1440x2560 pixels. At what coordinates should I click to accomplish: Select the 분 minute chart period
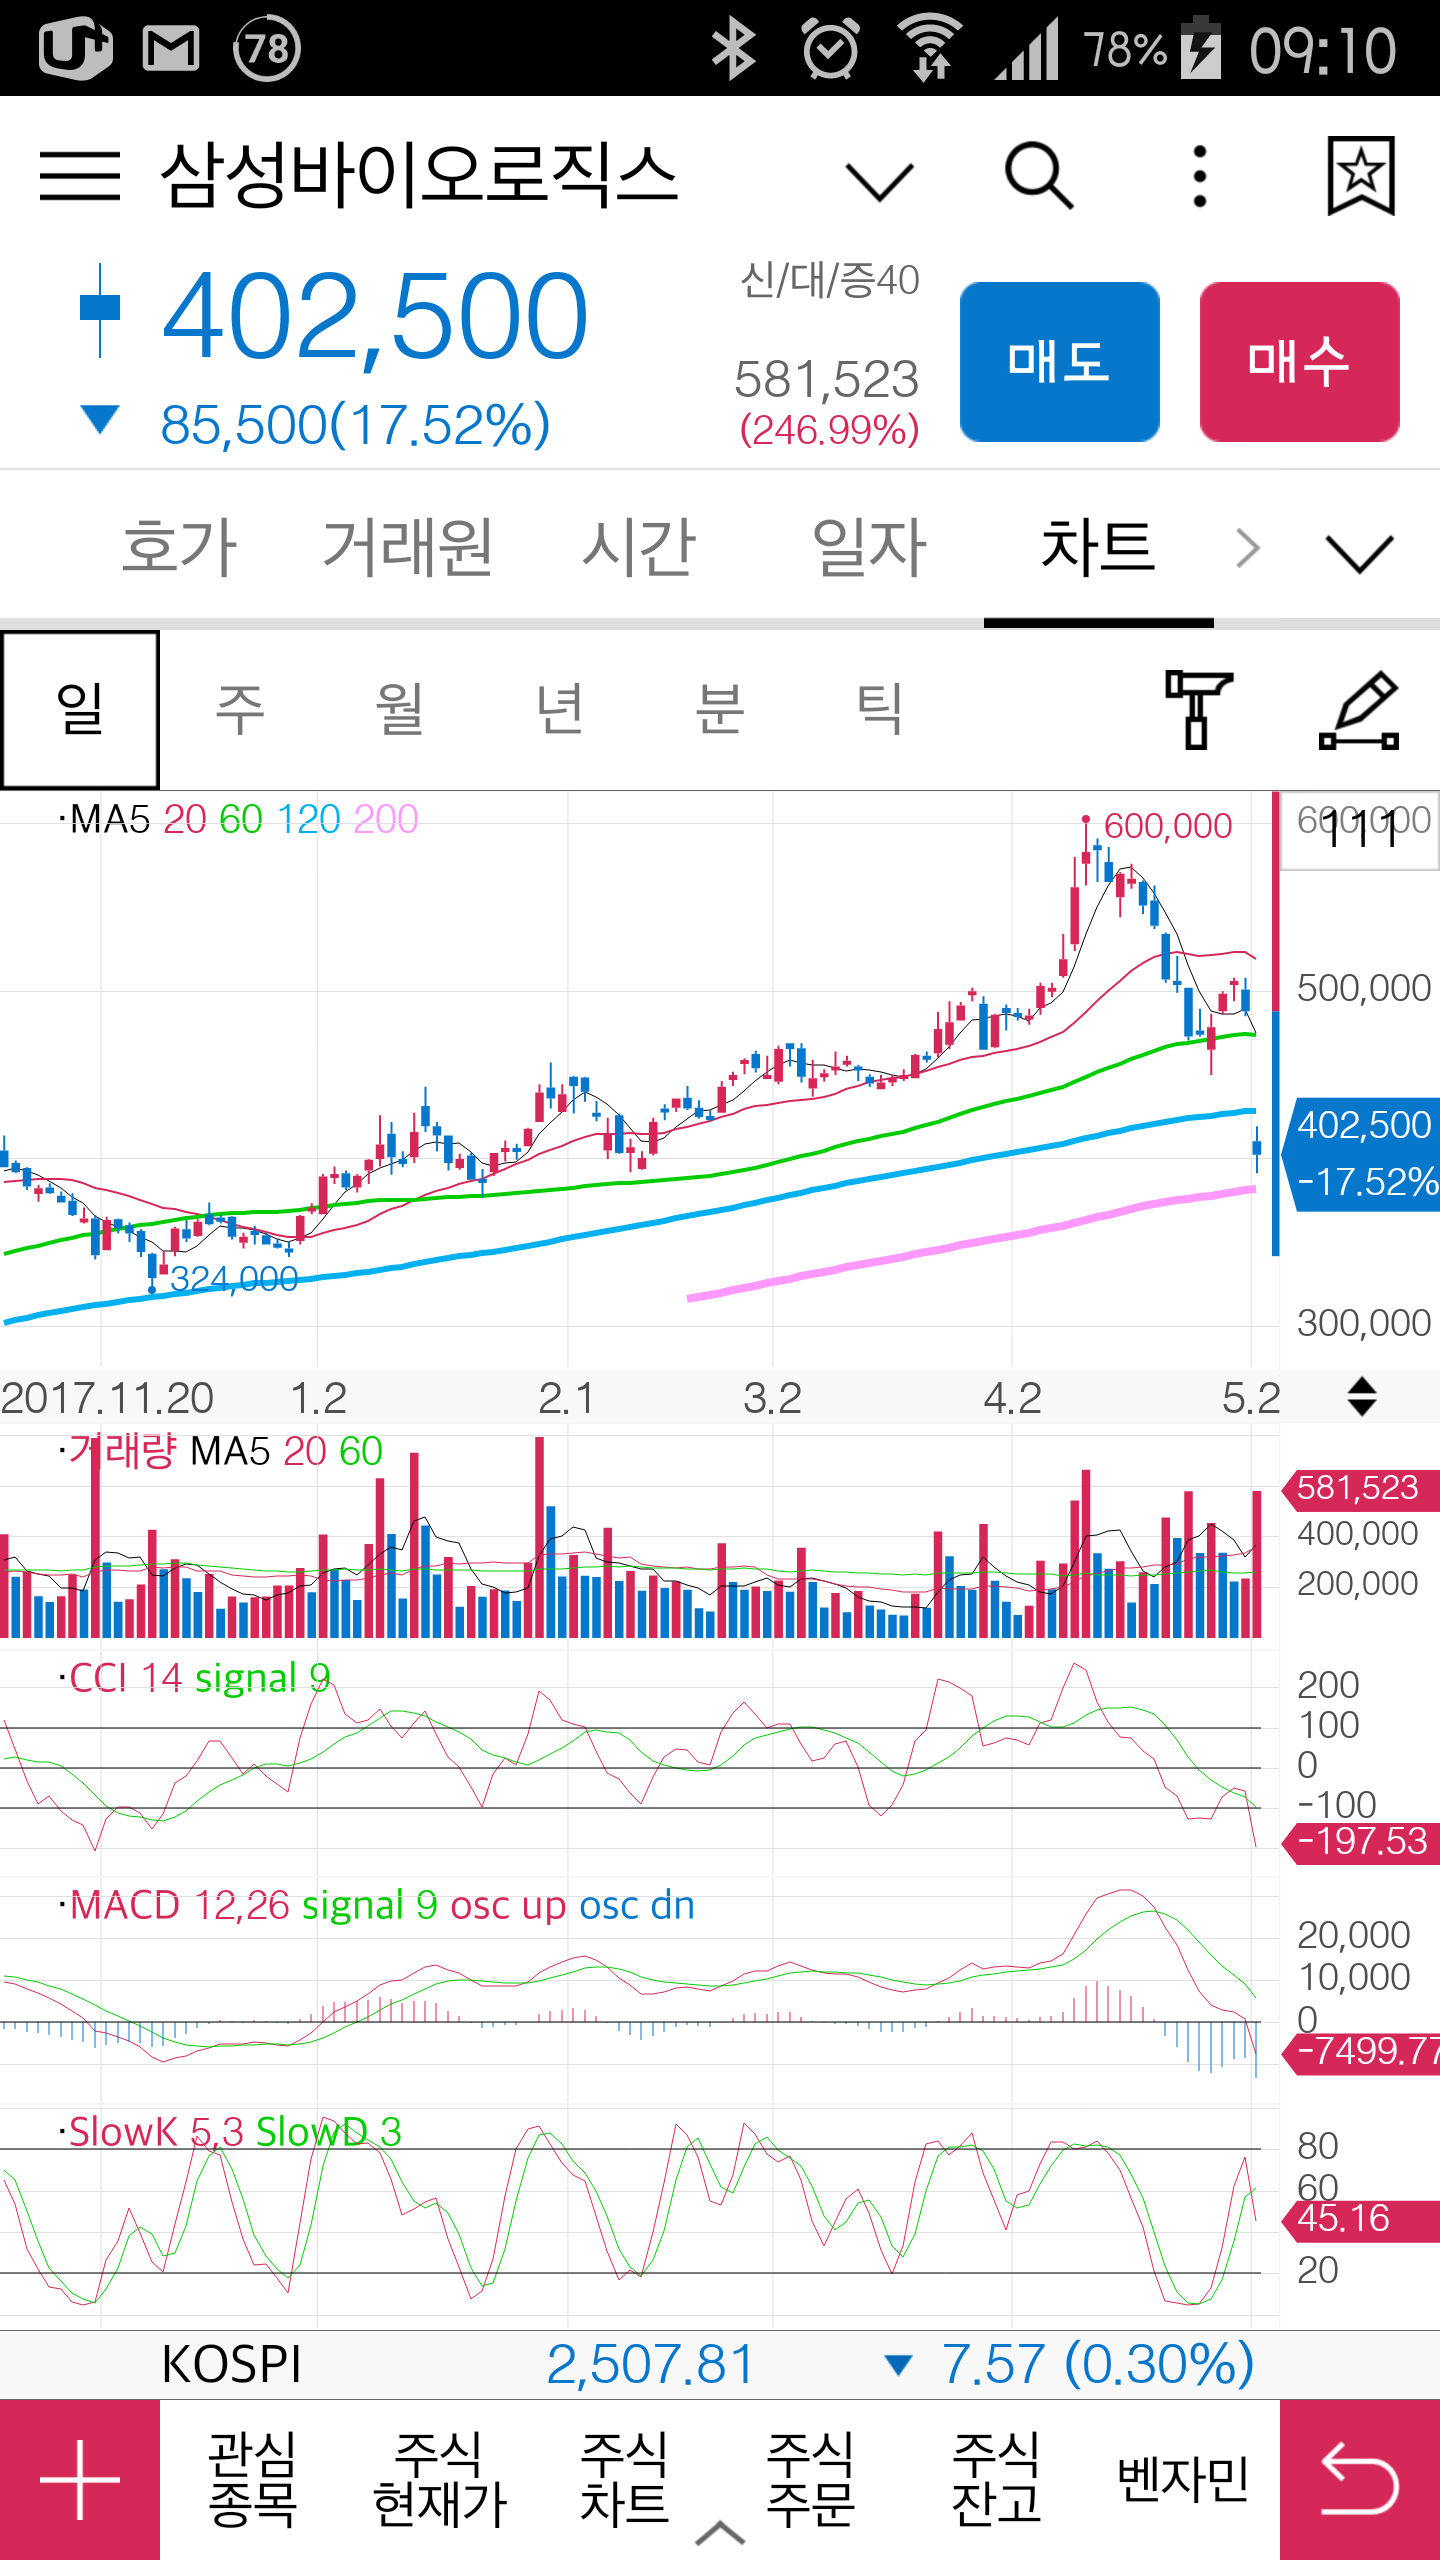tap(720, 710)
